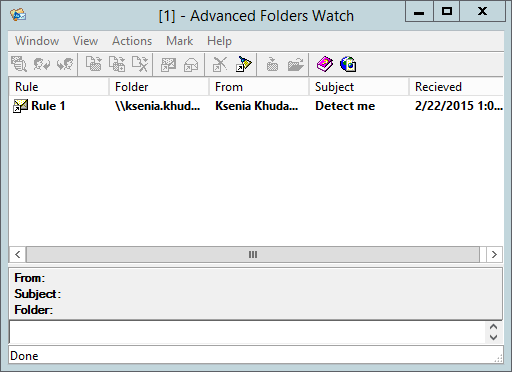This screenshot has width=512, height=372.
Task: Sort by the Folder column header
Action: tap(159, 87)
